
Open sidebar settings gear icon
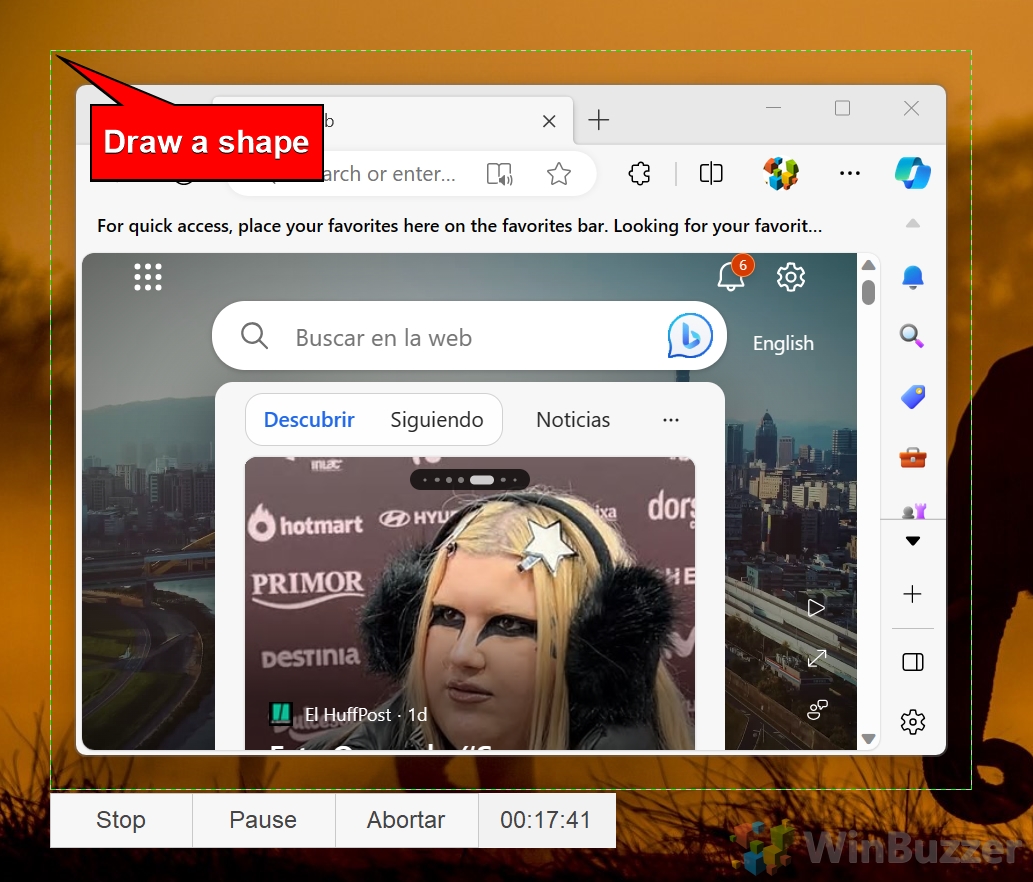(912, 722)
